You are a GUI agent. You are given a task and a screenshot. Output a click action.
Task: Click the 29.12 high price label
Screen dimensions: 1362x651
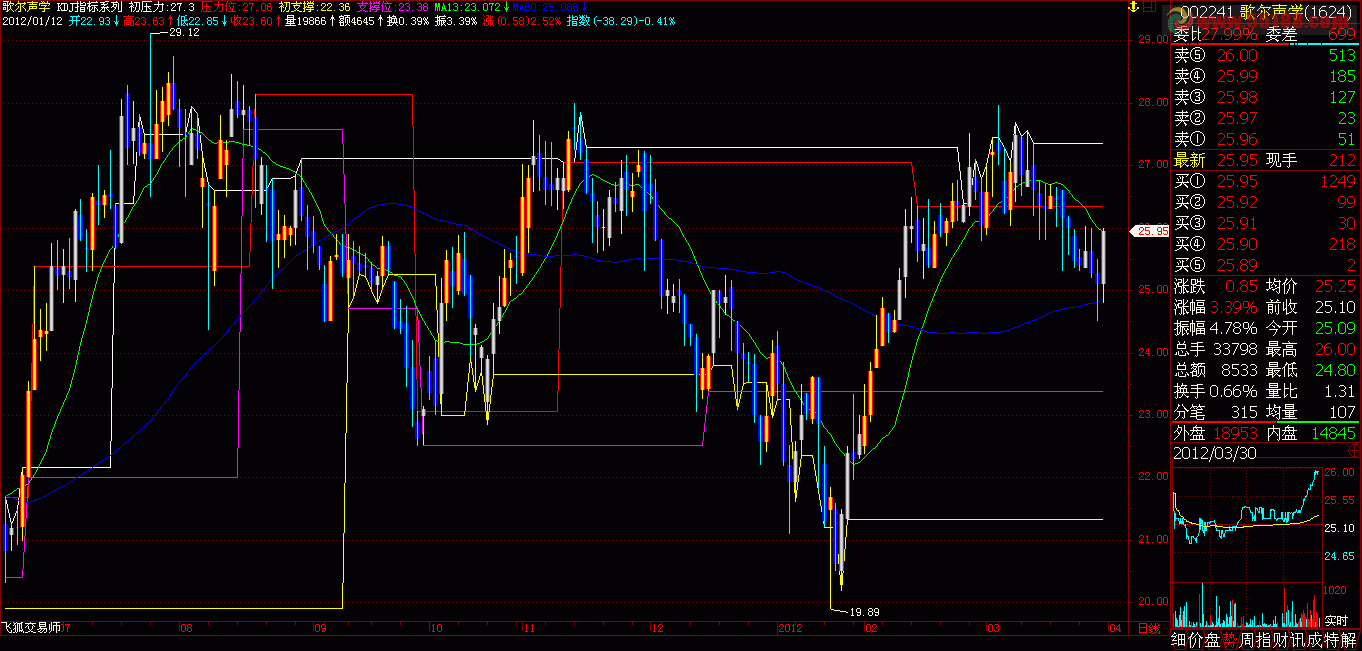coord(184,33)
